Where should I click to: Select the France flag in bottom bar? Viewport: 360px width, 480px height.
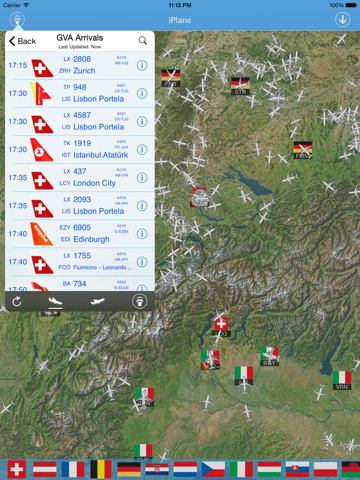point(73,469)
